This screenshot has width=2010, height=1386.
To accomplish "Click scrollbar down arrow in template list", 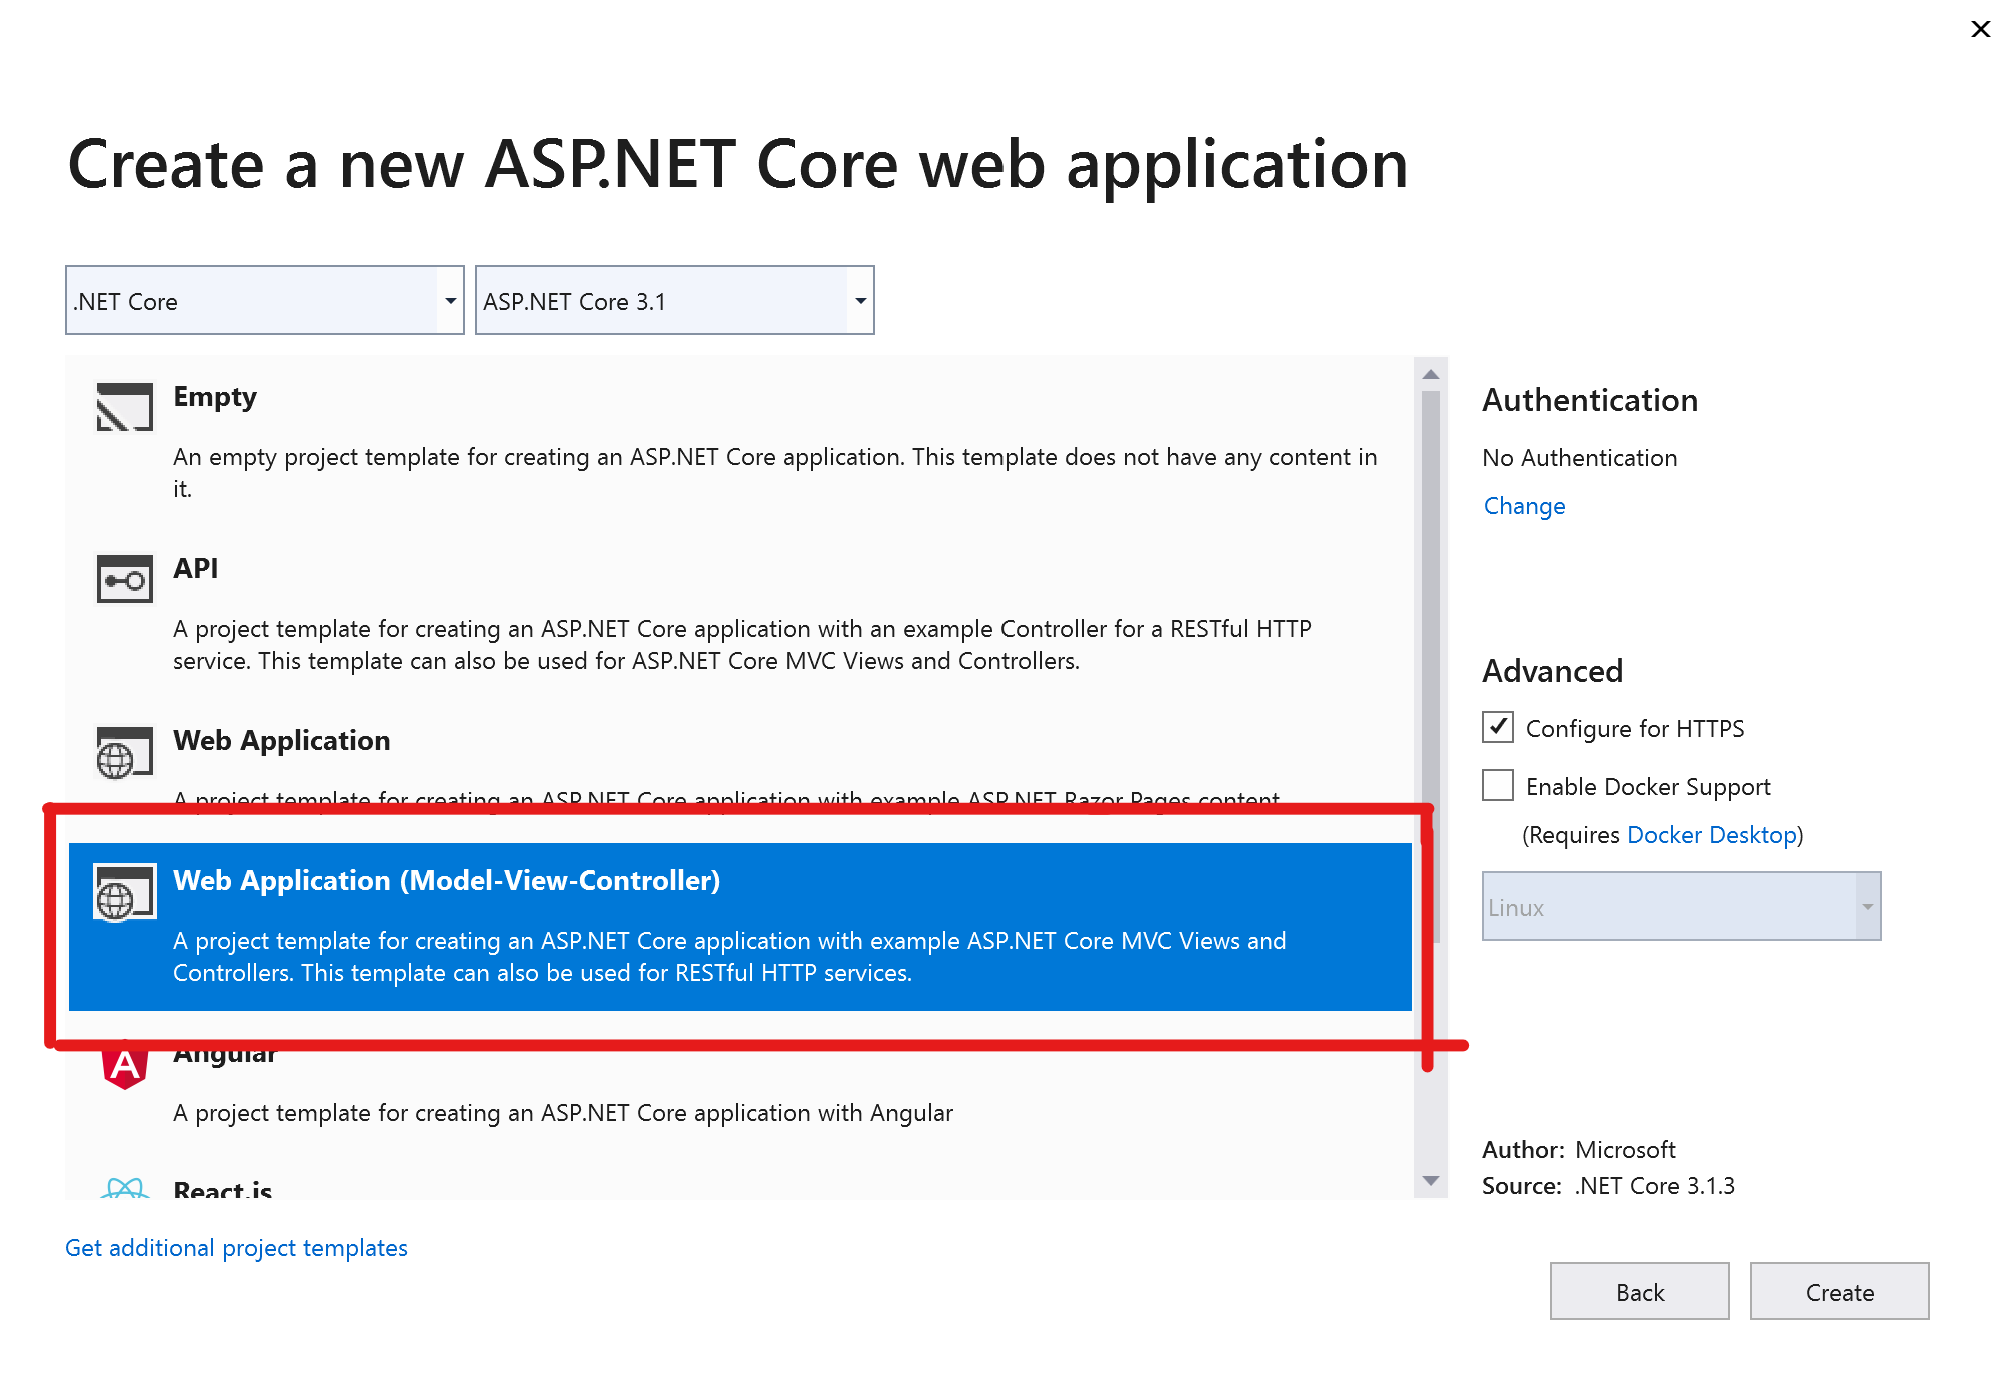I will click(1431, 1181).
